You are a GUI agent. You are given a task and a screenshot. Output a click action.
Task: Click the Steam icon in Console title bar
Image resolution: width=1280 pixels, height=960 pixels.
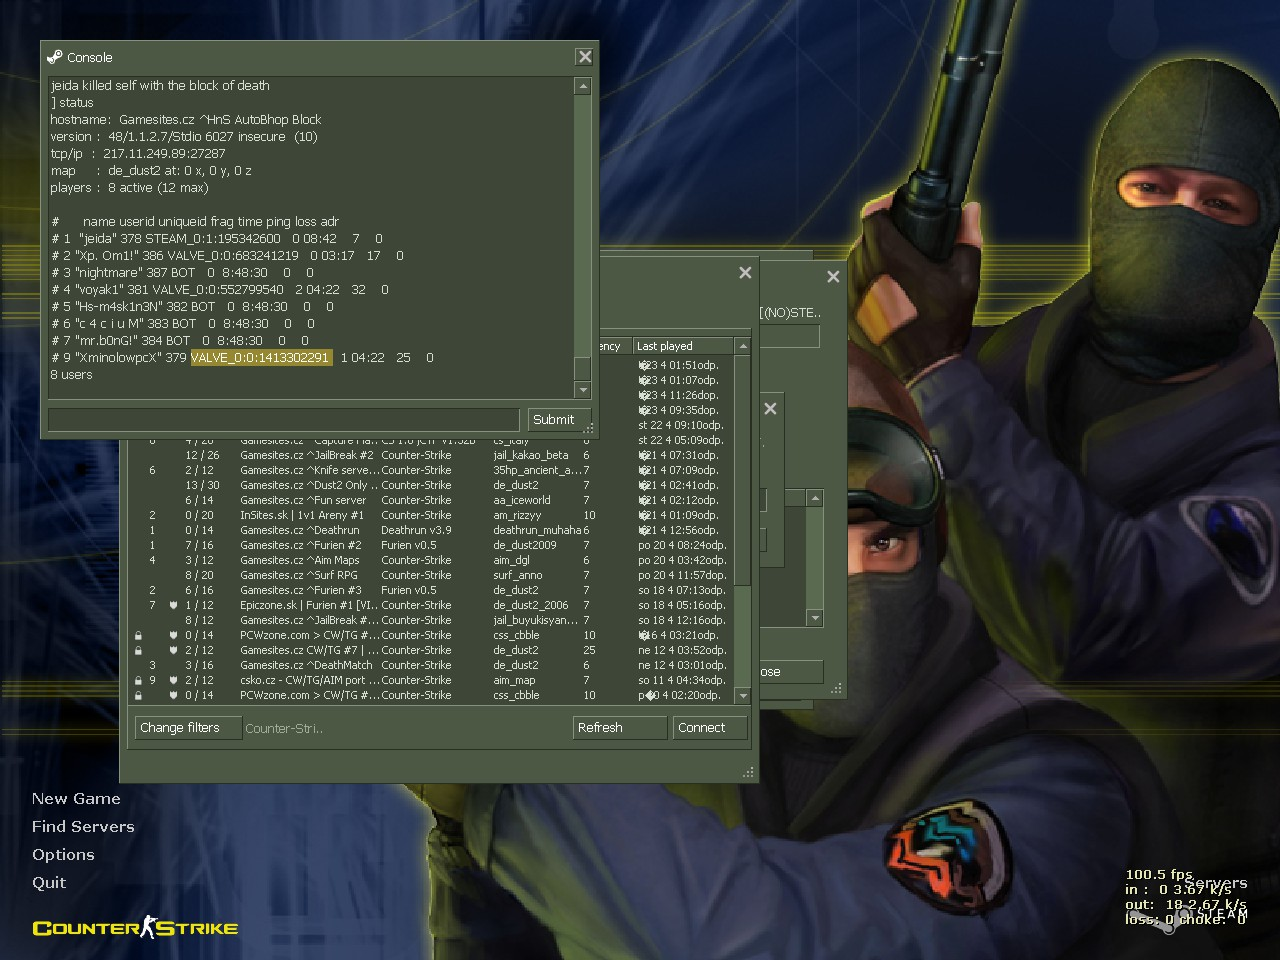(55, 57)
